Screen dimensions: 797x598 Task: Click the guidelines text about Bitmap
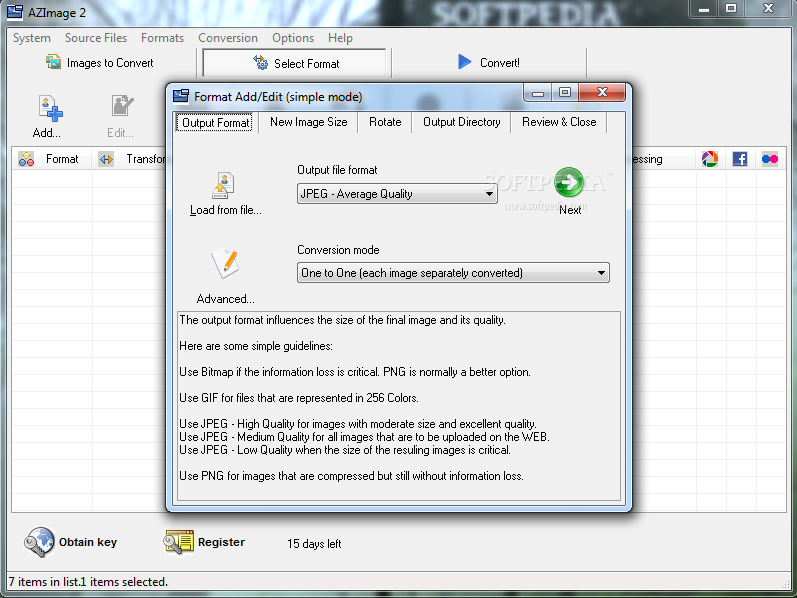tap(355, 372)
